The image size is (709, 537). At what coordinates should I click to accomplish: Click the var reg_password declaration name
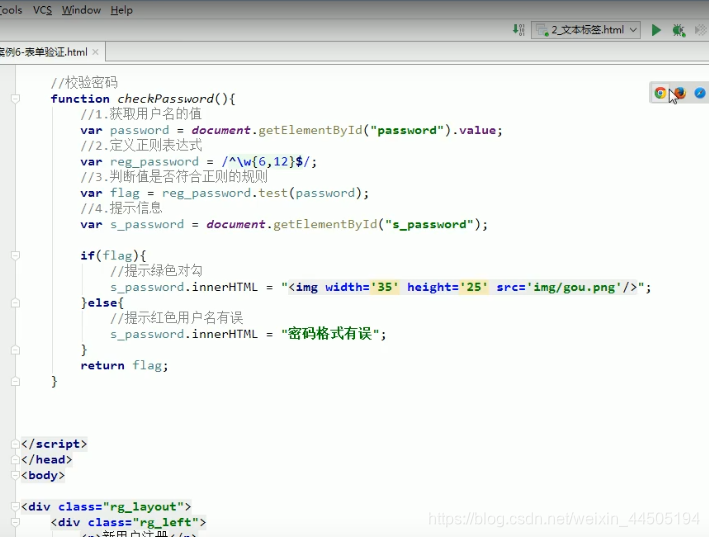[154, 161]
